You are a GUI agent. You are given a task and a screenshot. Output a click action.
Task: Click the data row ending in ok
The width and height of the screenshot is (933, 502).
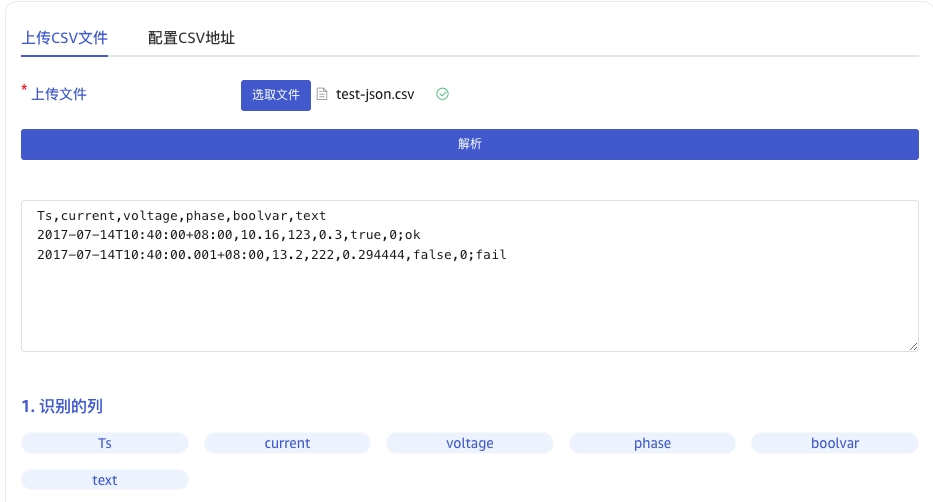pyautogui.click(x=228, y=235)
